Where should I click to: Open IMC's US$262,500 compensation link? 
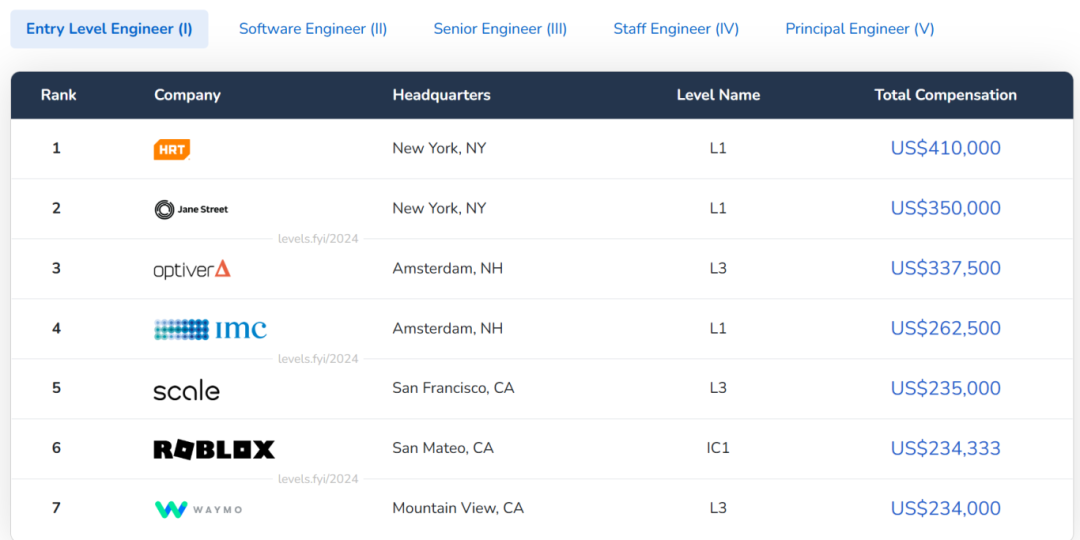tap(946, 328)
